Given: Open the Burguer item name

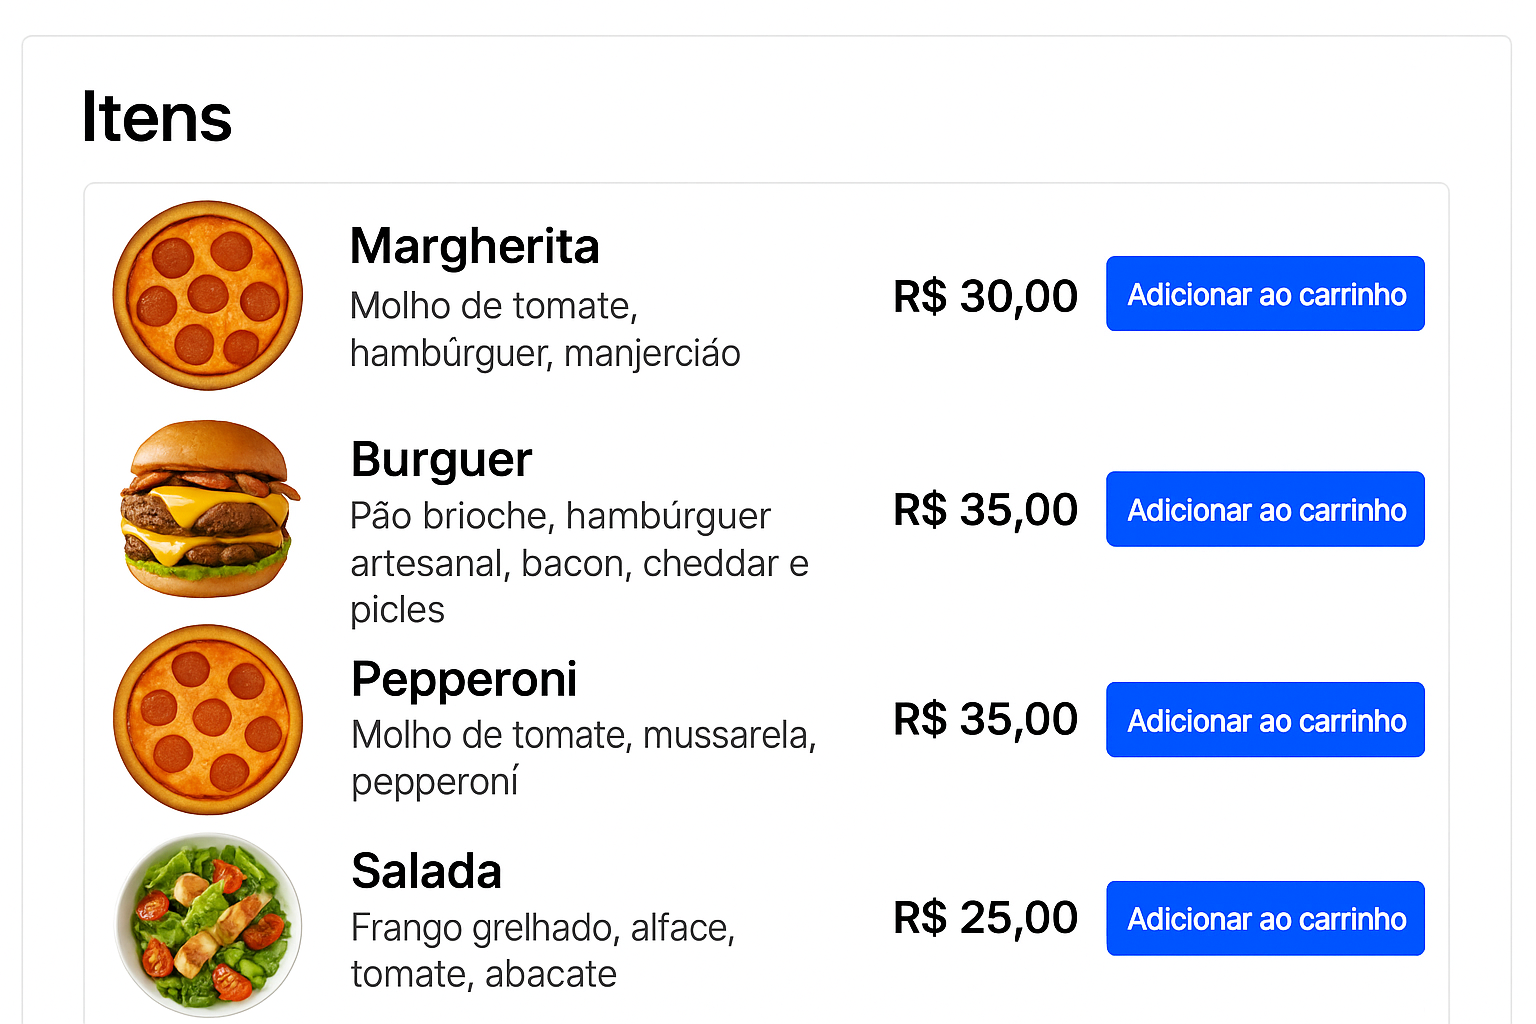Looking at the screenshot, I should pyautogui.click(x=441, y=459).
